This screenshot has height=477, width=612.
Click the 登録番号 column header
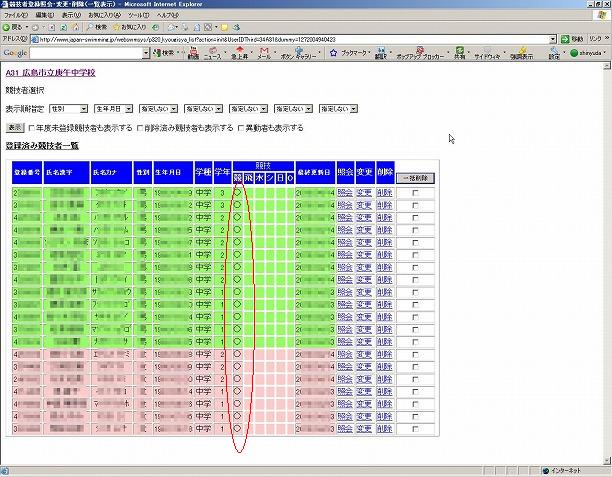click(27, 172)
